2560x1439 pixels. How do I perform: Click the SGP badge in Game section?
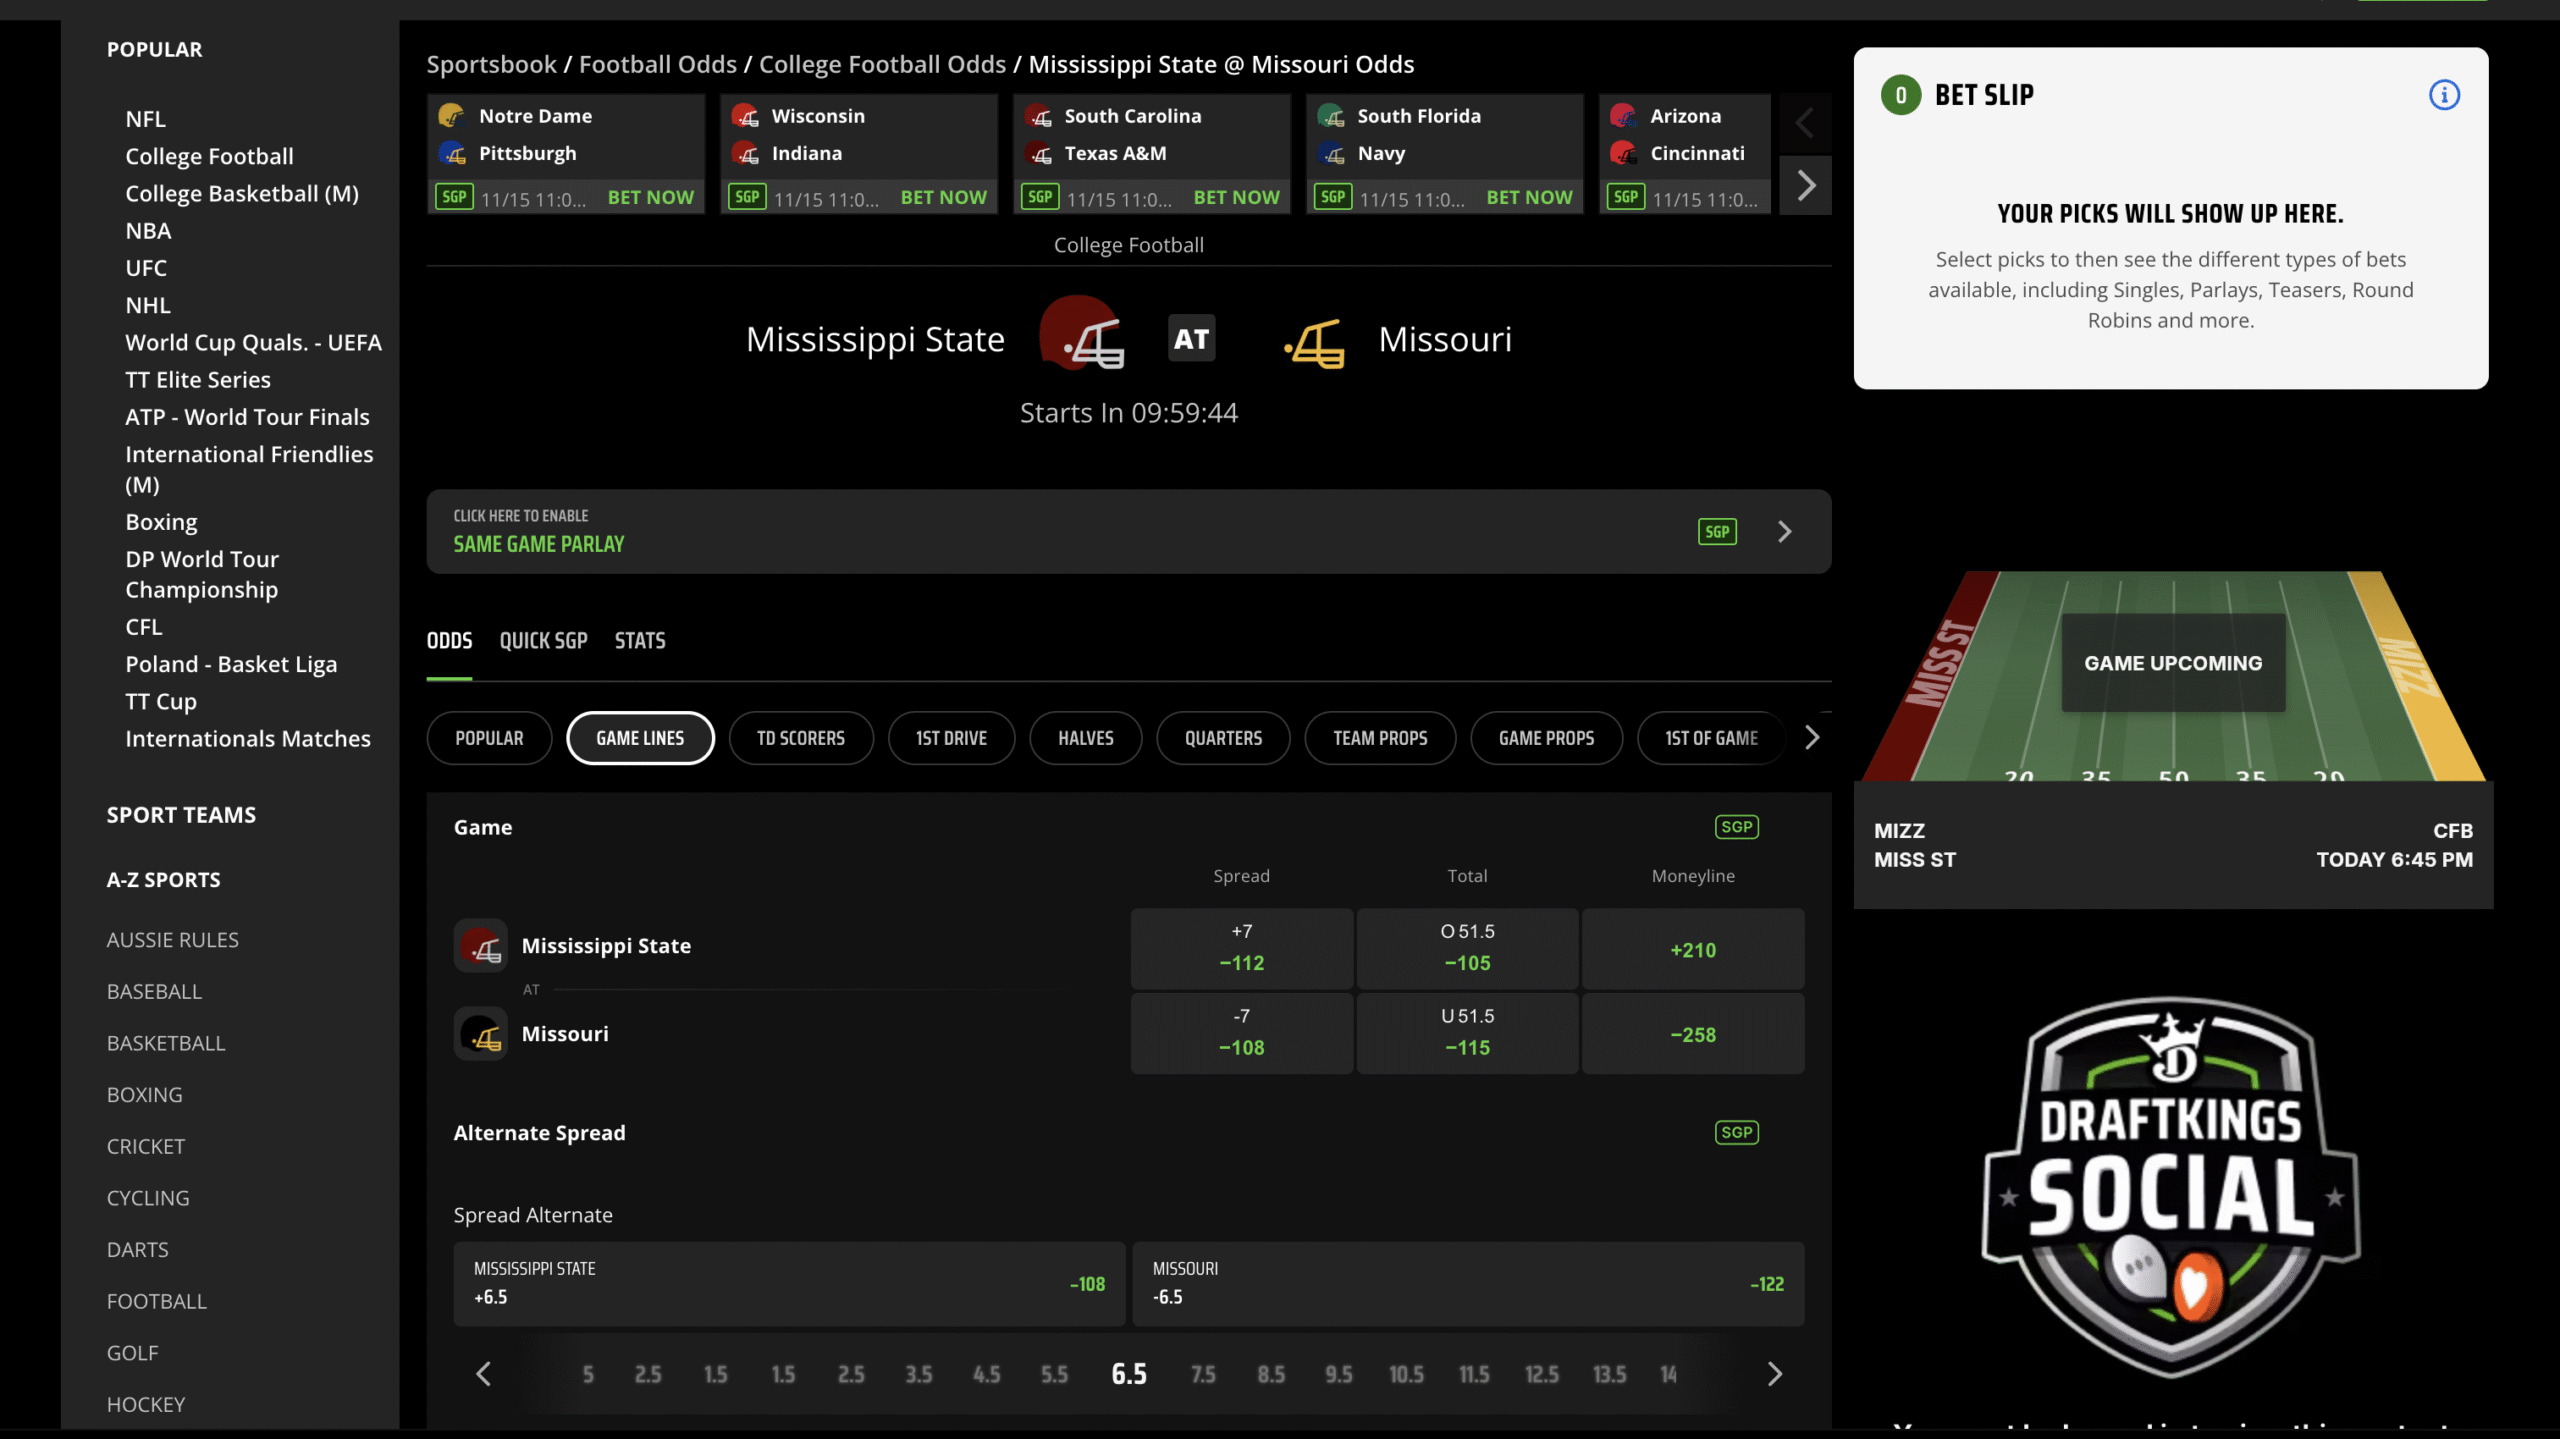1736,827
